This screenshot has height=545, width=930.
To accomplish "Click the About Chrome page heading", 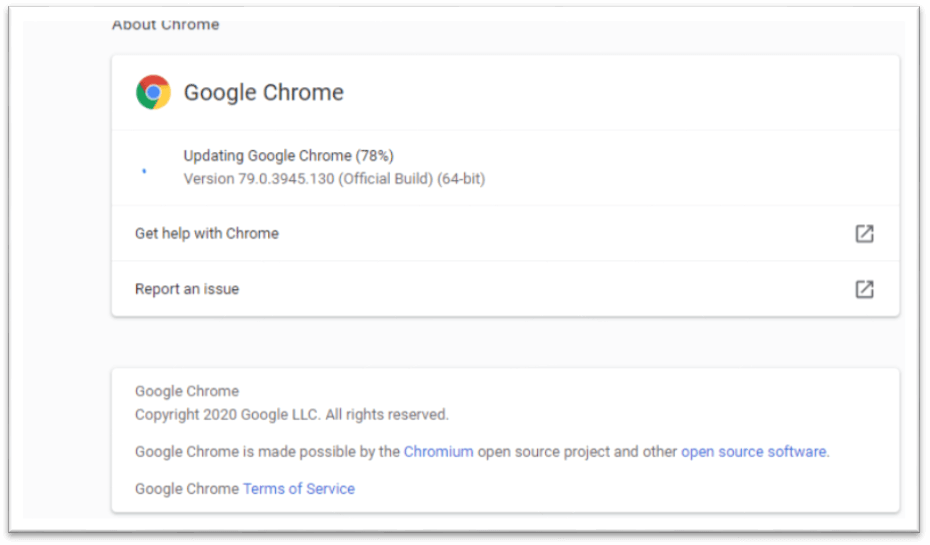I will [x=165, y=25].
